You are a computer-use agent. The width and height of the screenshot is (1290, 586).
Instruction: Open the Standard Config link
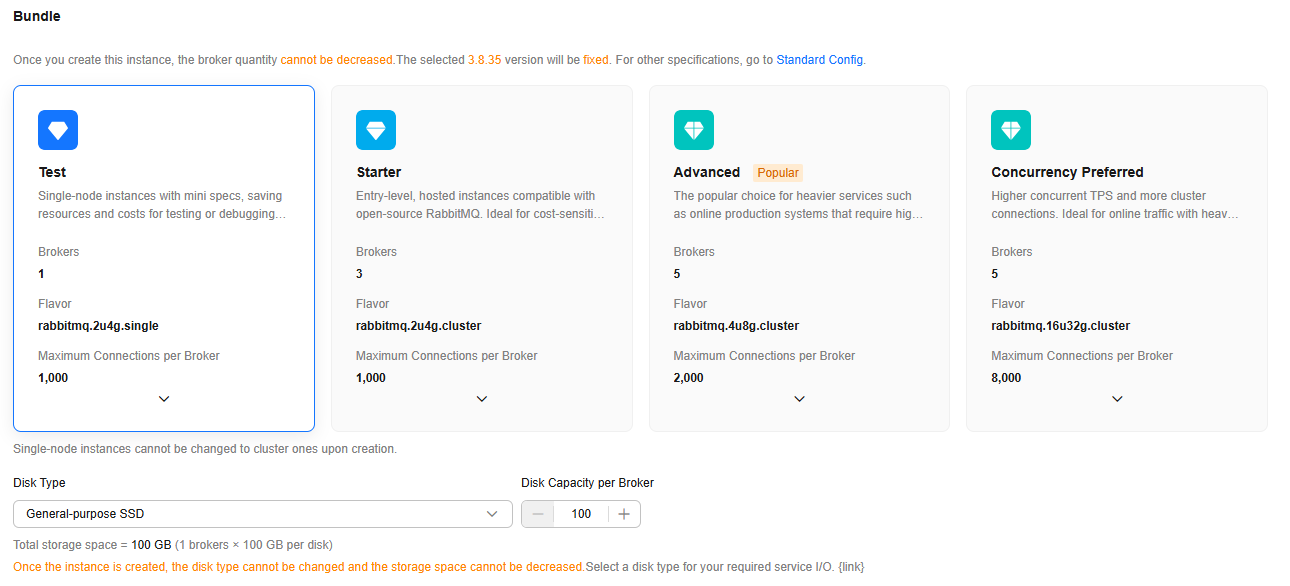(x=819, y=60)
